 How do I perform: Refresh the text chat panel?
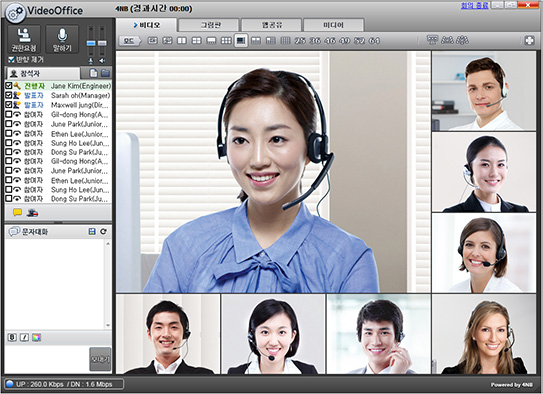103,231
